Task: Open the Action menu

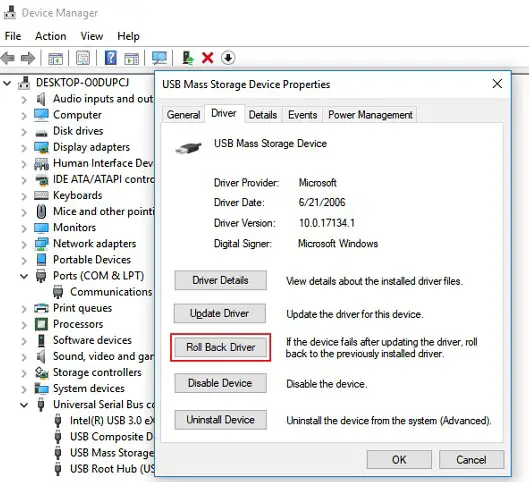Action: [51, 36]
